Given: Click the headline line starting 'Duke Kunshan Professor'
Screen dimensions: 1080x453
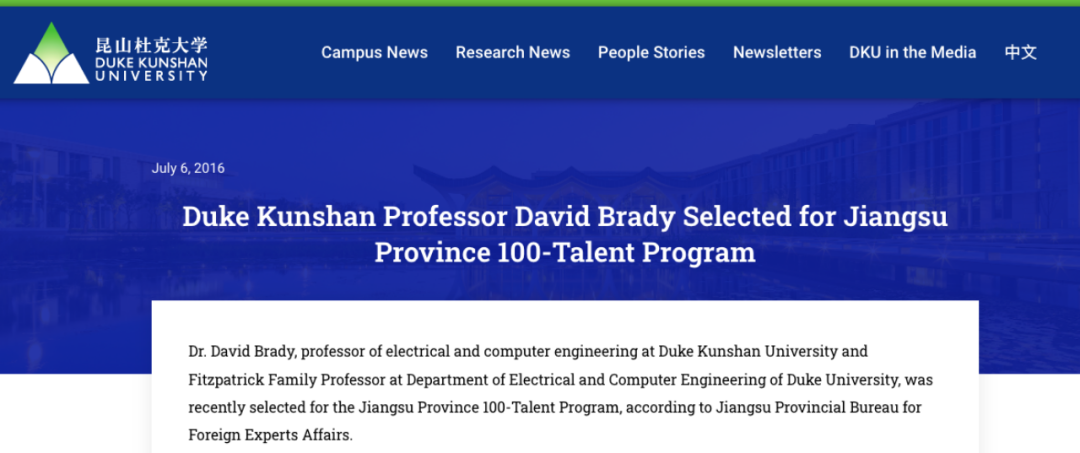Looking at the screenshot, I should coord(565,217).
